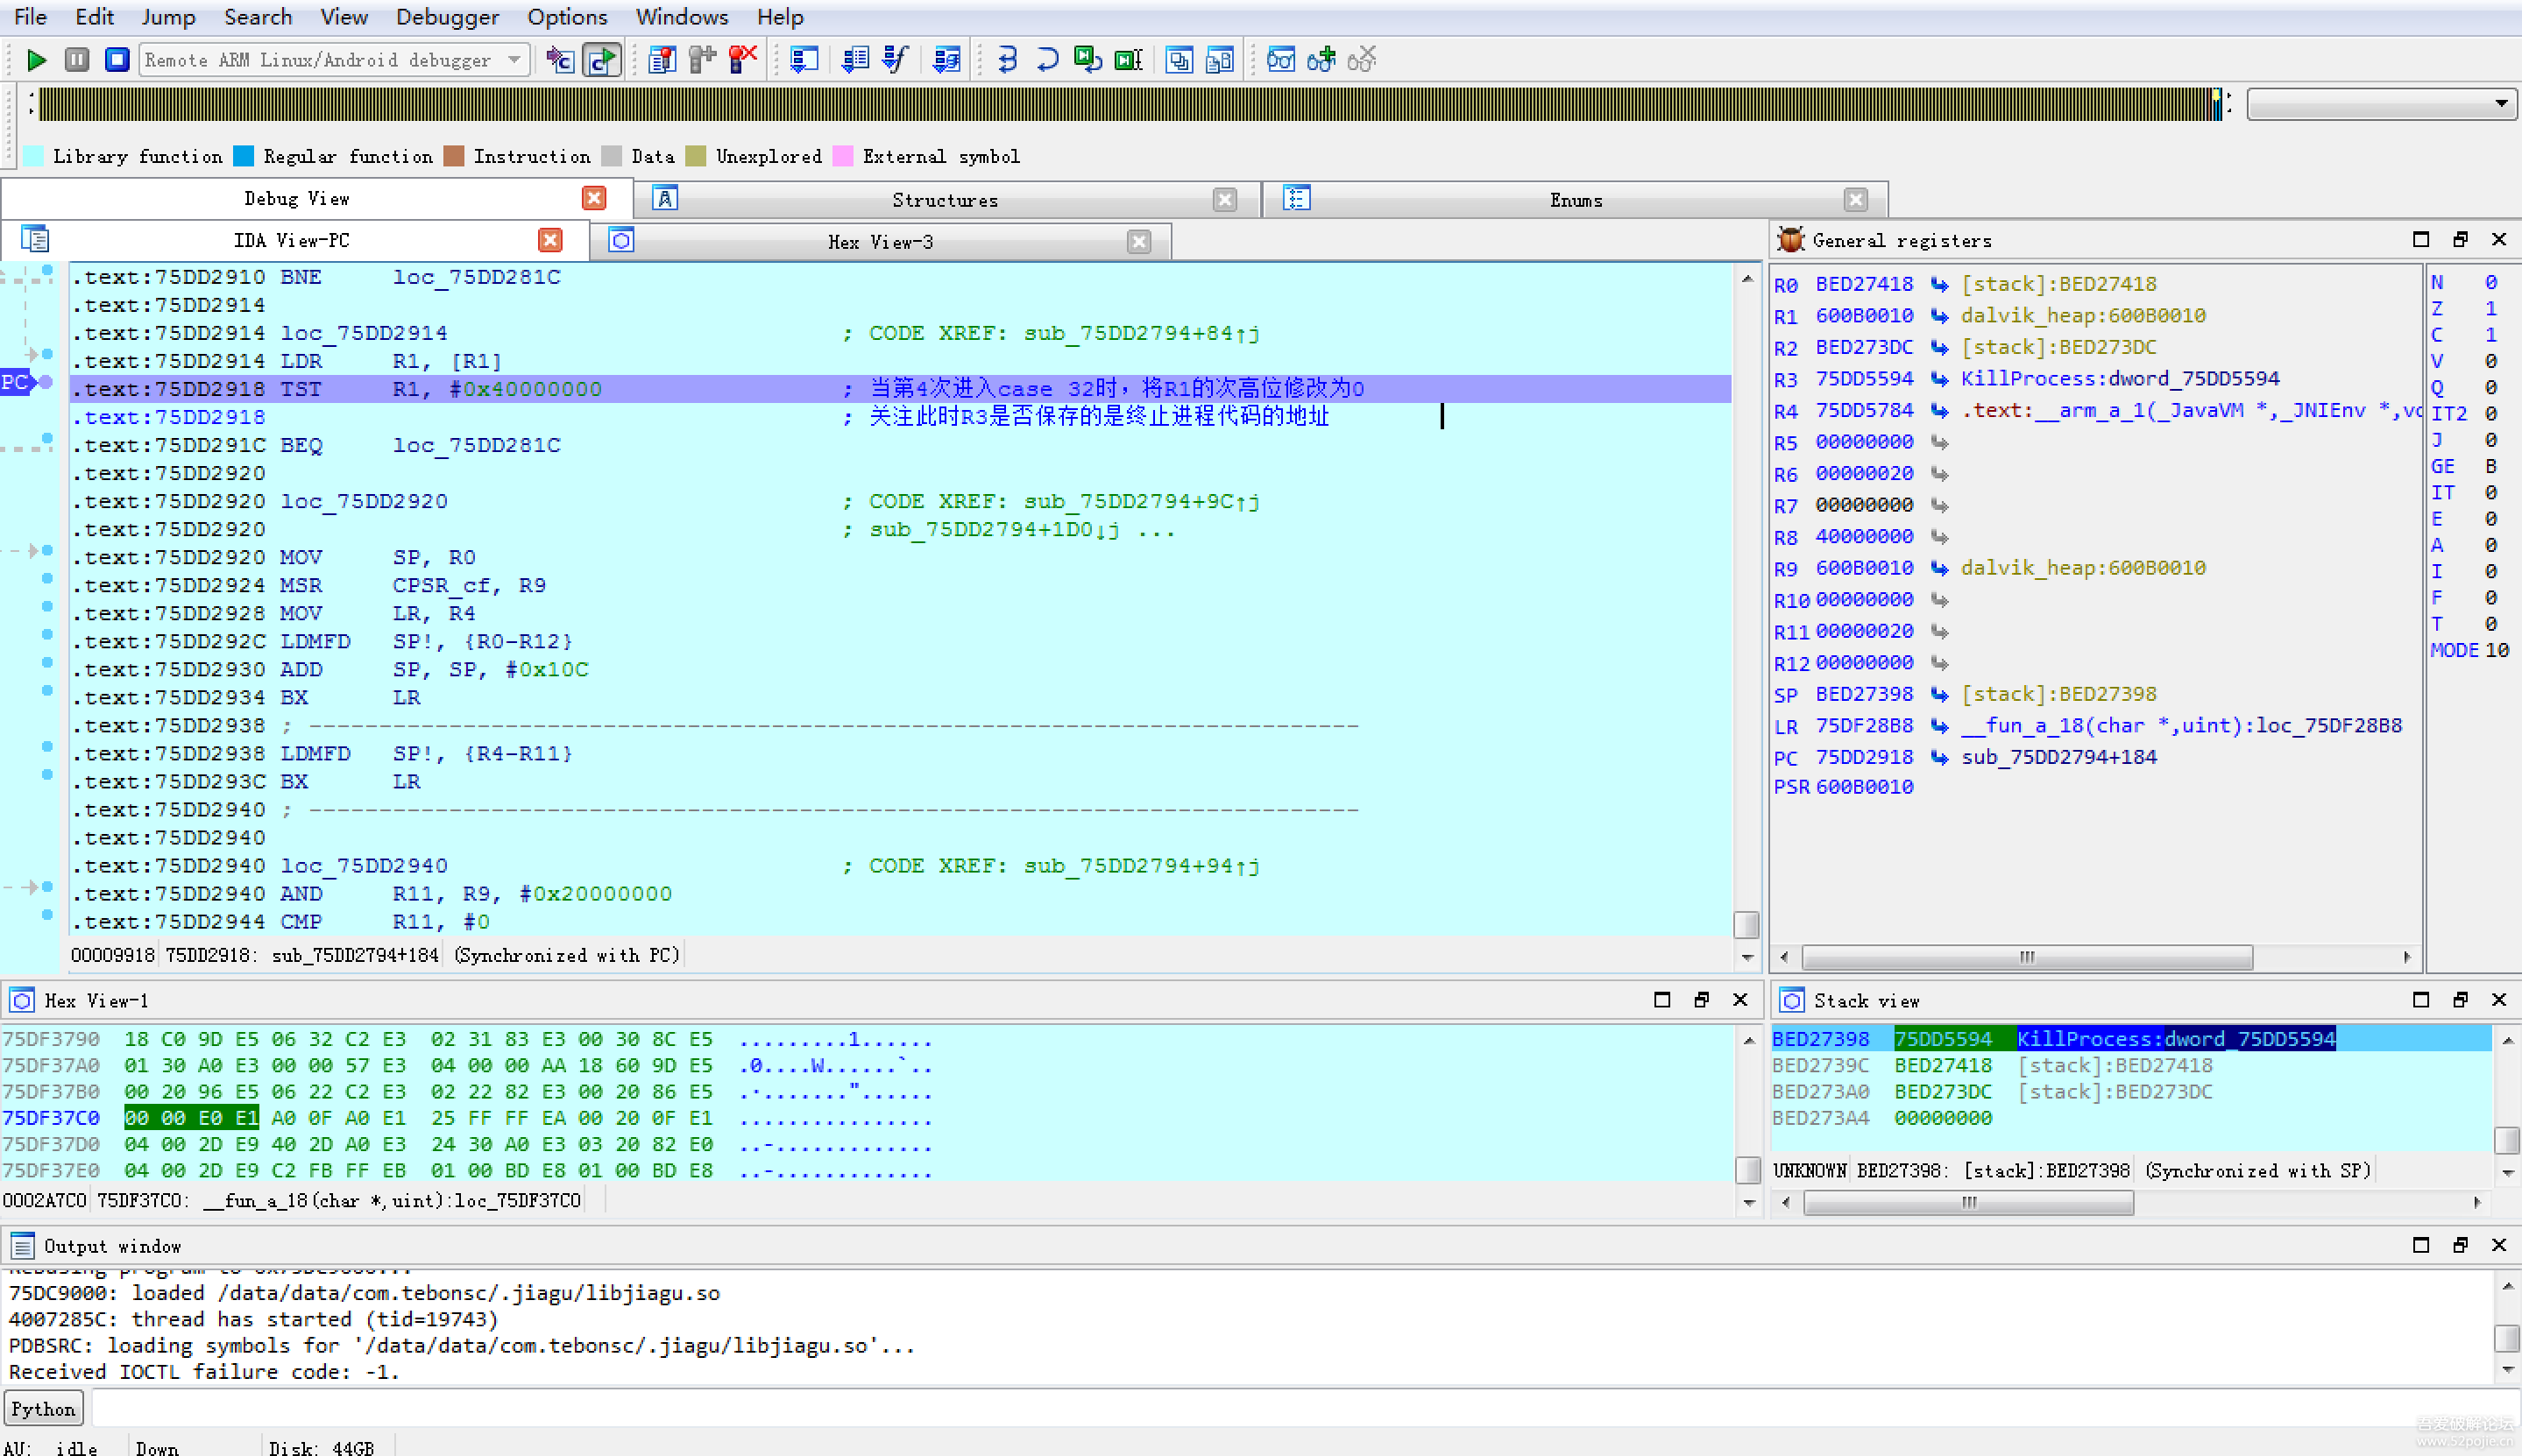Terminate process with blue stop button

click(x=117, y=60)
